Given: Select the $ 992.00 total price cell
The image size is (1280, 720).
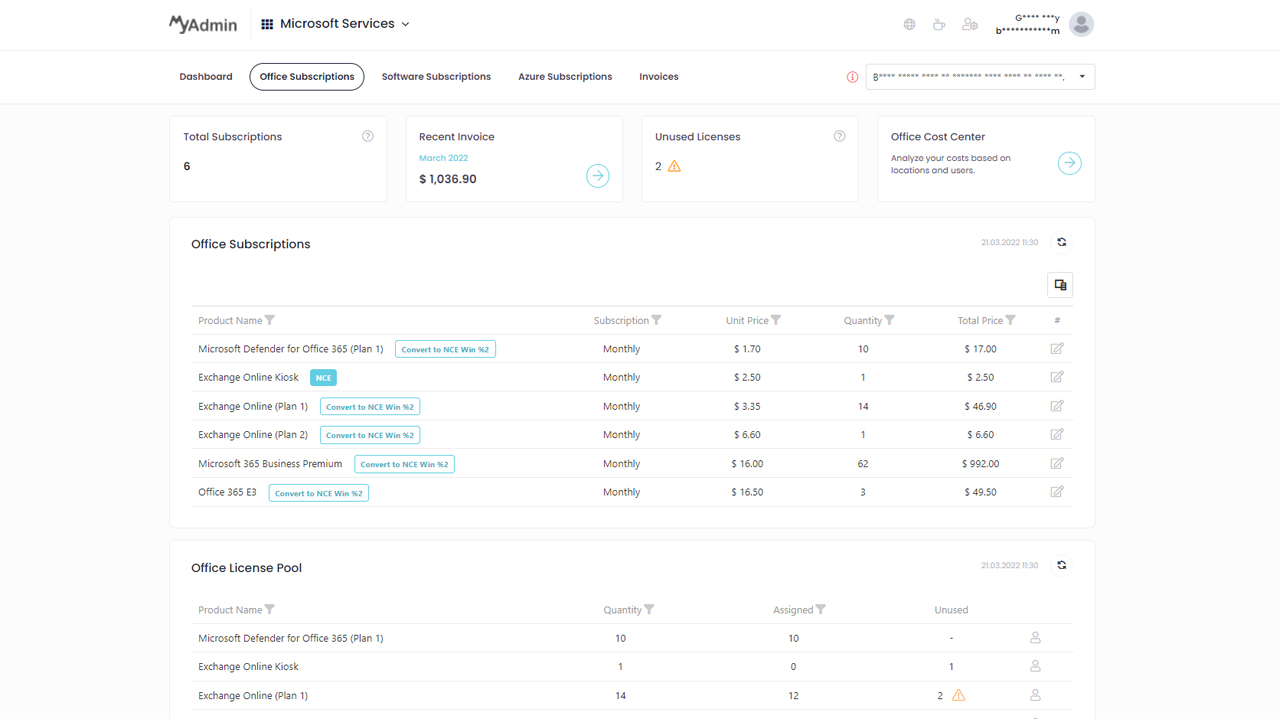Looking at the screenshot, I should pyautogui.click(x=980, y=464).
